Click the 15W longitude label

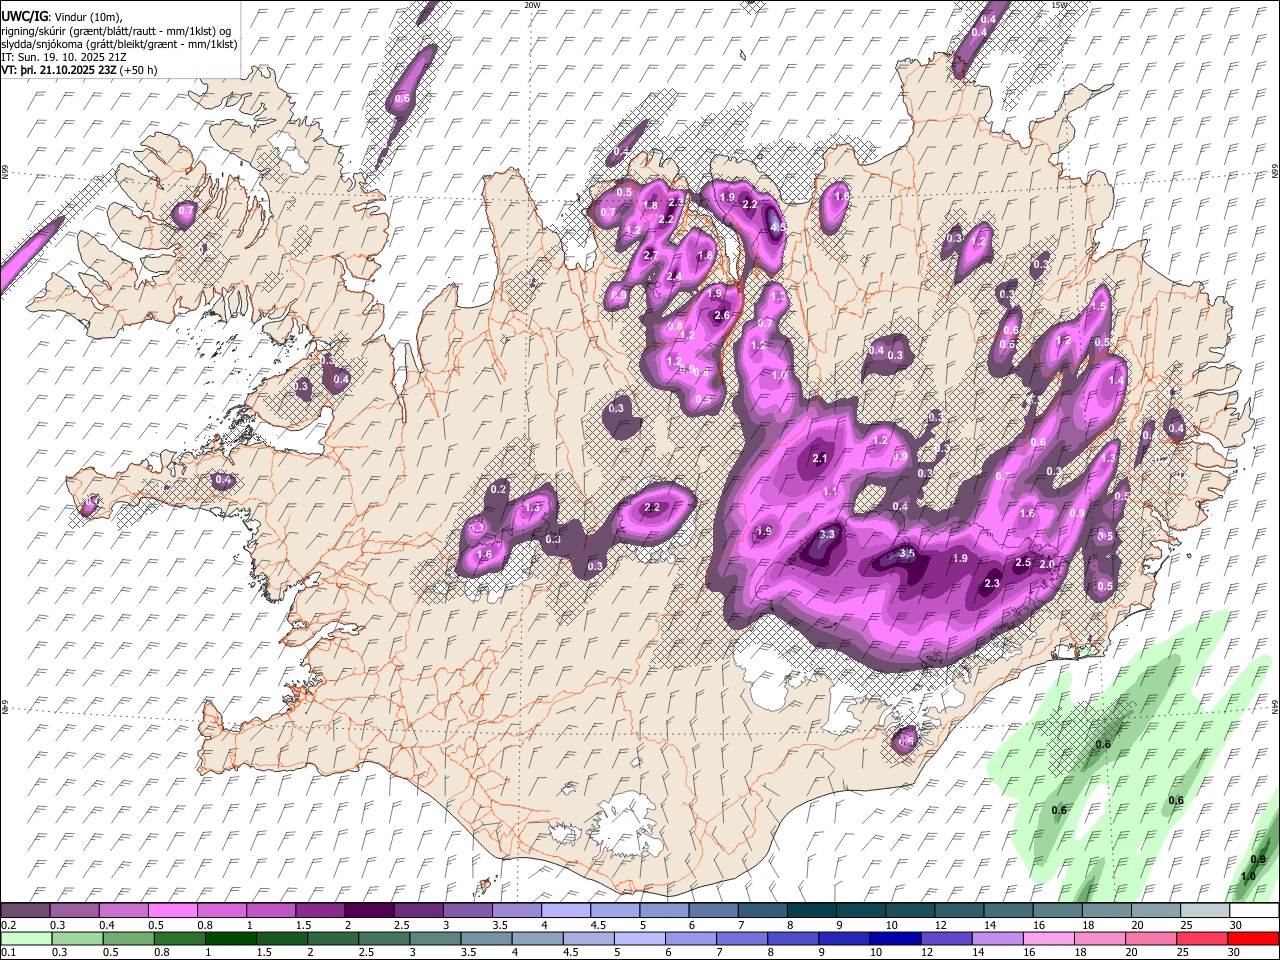(1060, 5)
